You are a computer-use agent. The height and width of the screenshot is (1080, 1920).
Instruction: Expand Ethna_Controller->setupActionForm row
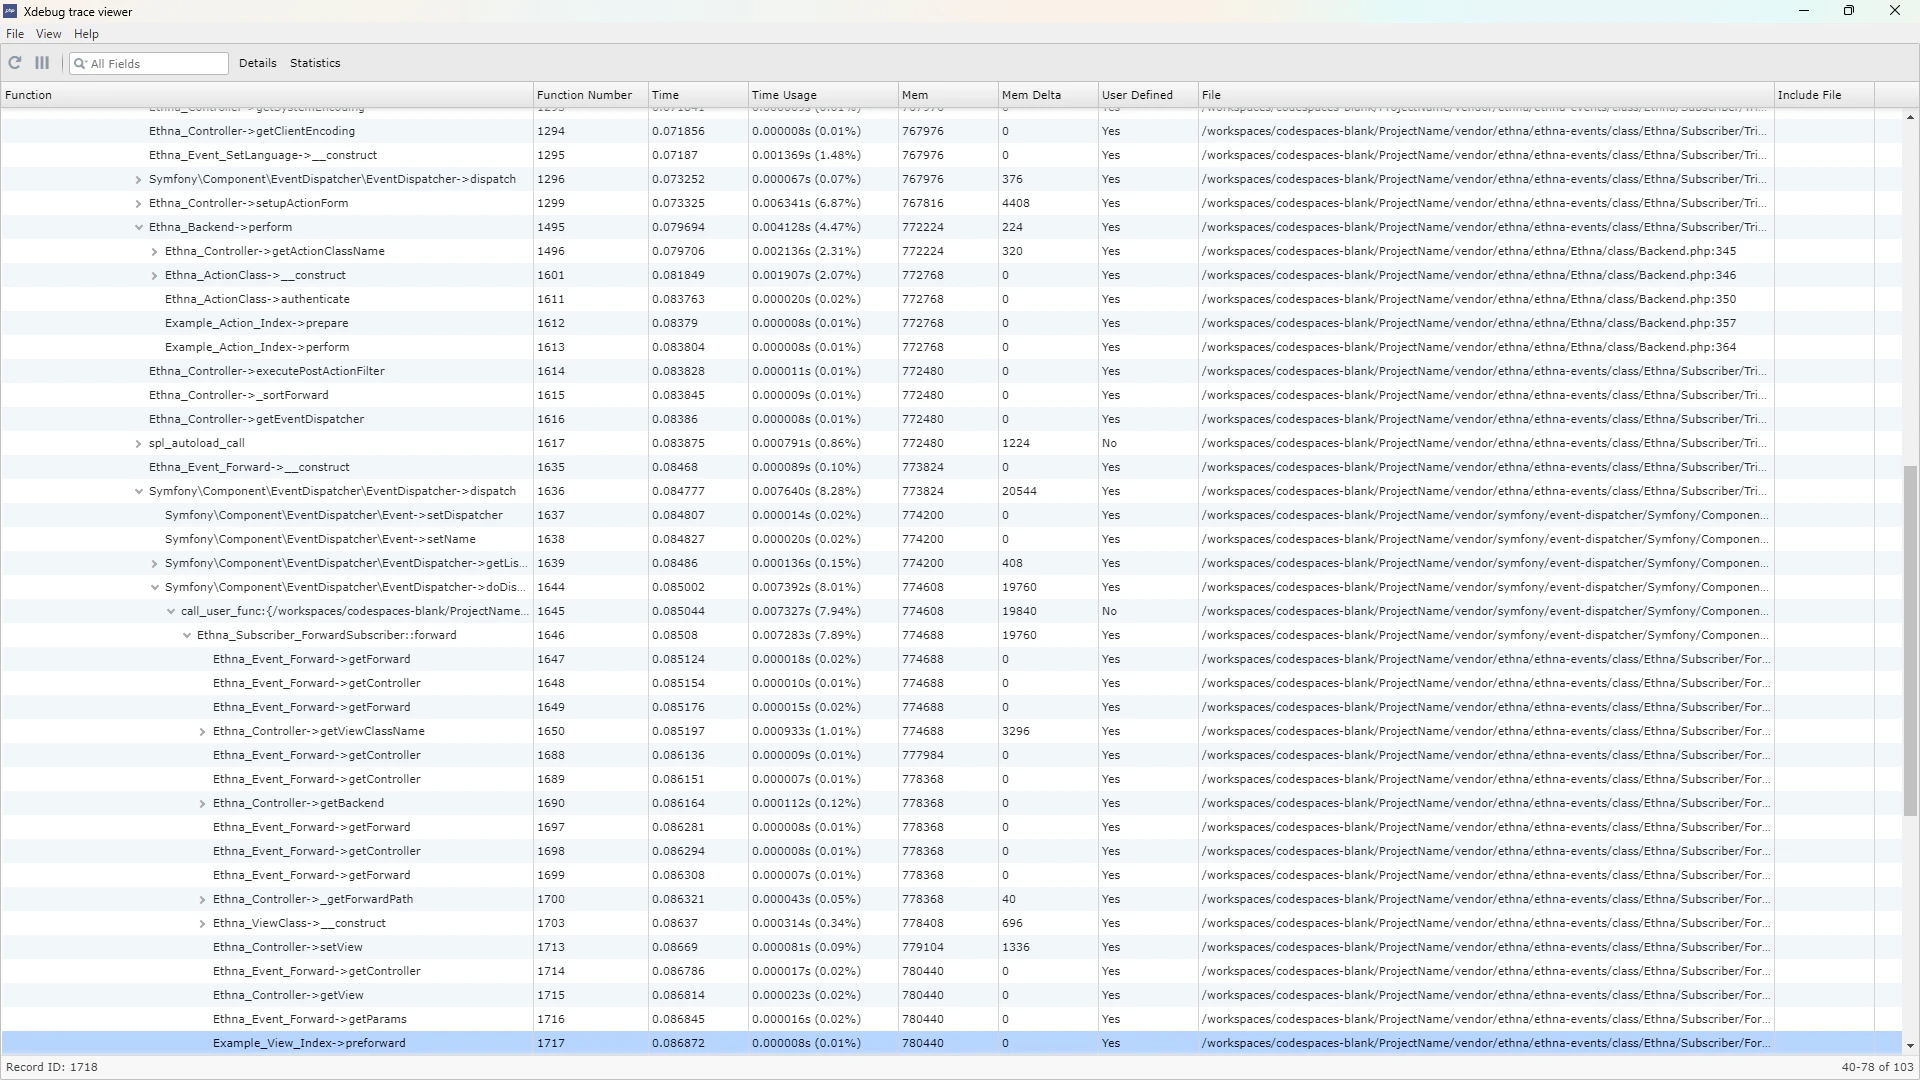pyautogui.click(x=139, y=203)
